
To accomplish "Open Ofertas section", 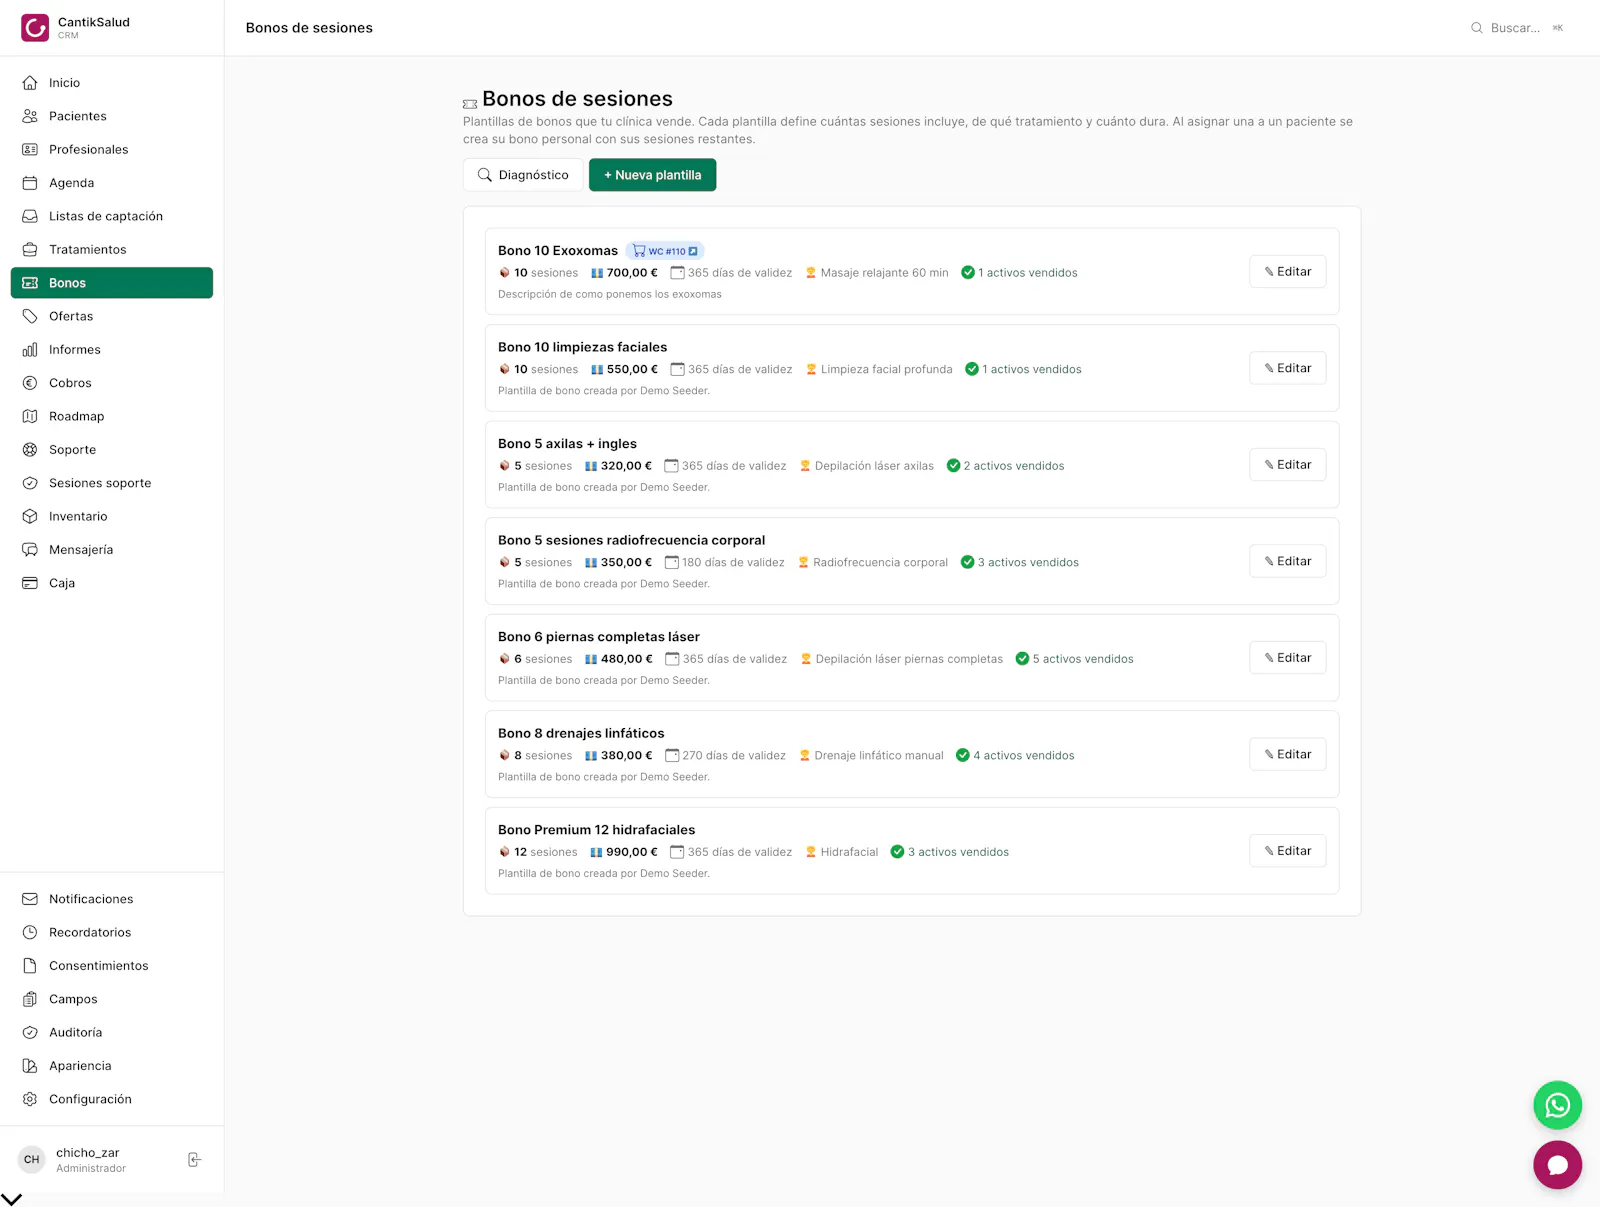I will tap(112, 316).
